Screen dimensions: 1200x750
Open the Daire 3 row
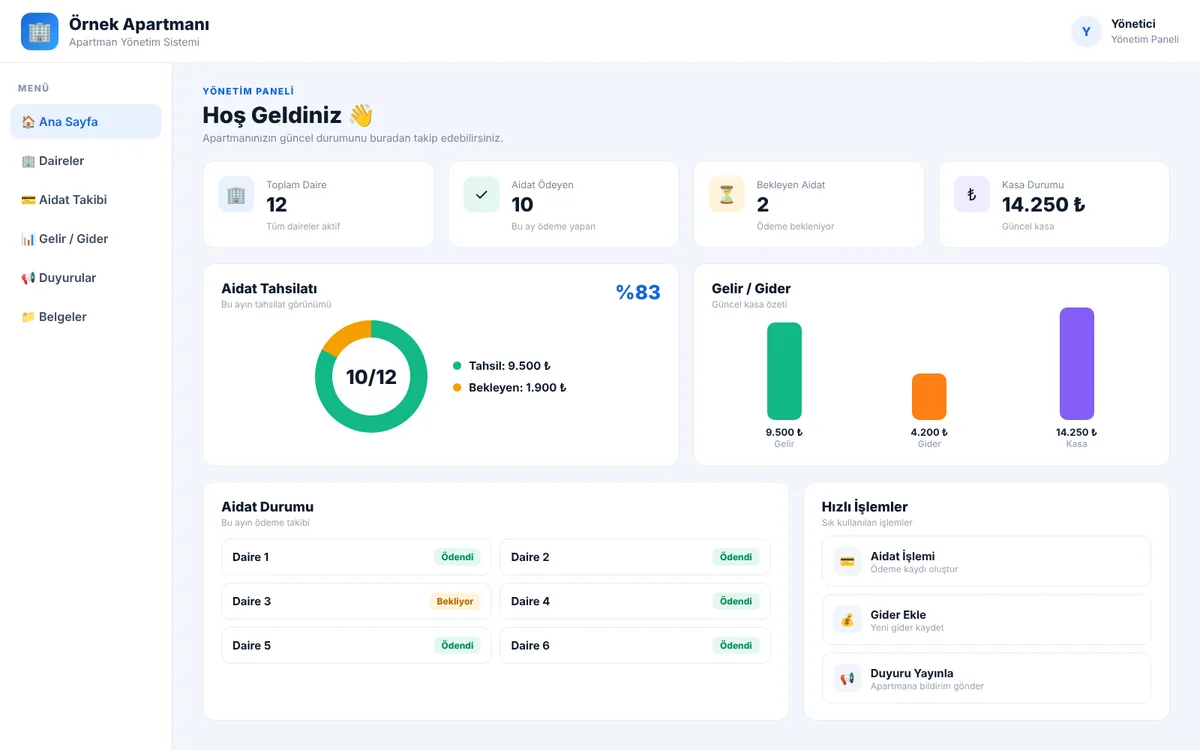click(356, 601)
